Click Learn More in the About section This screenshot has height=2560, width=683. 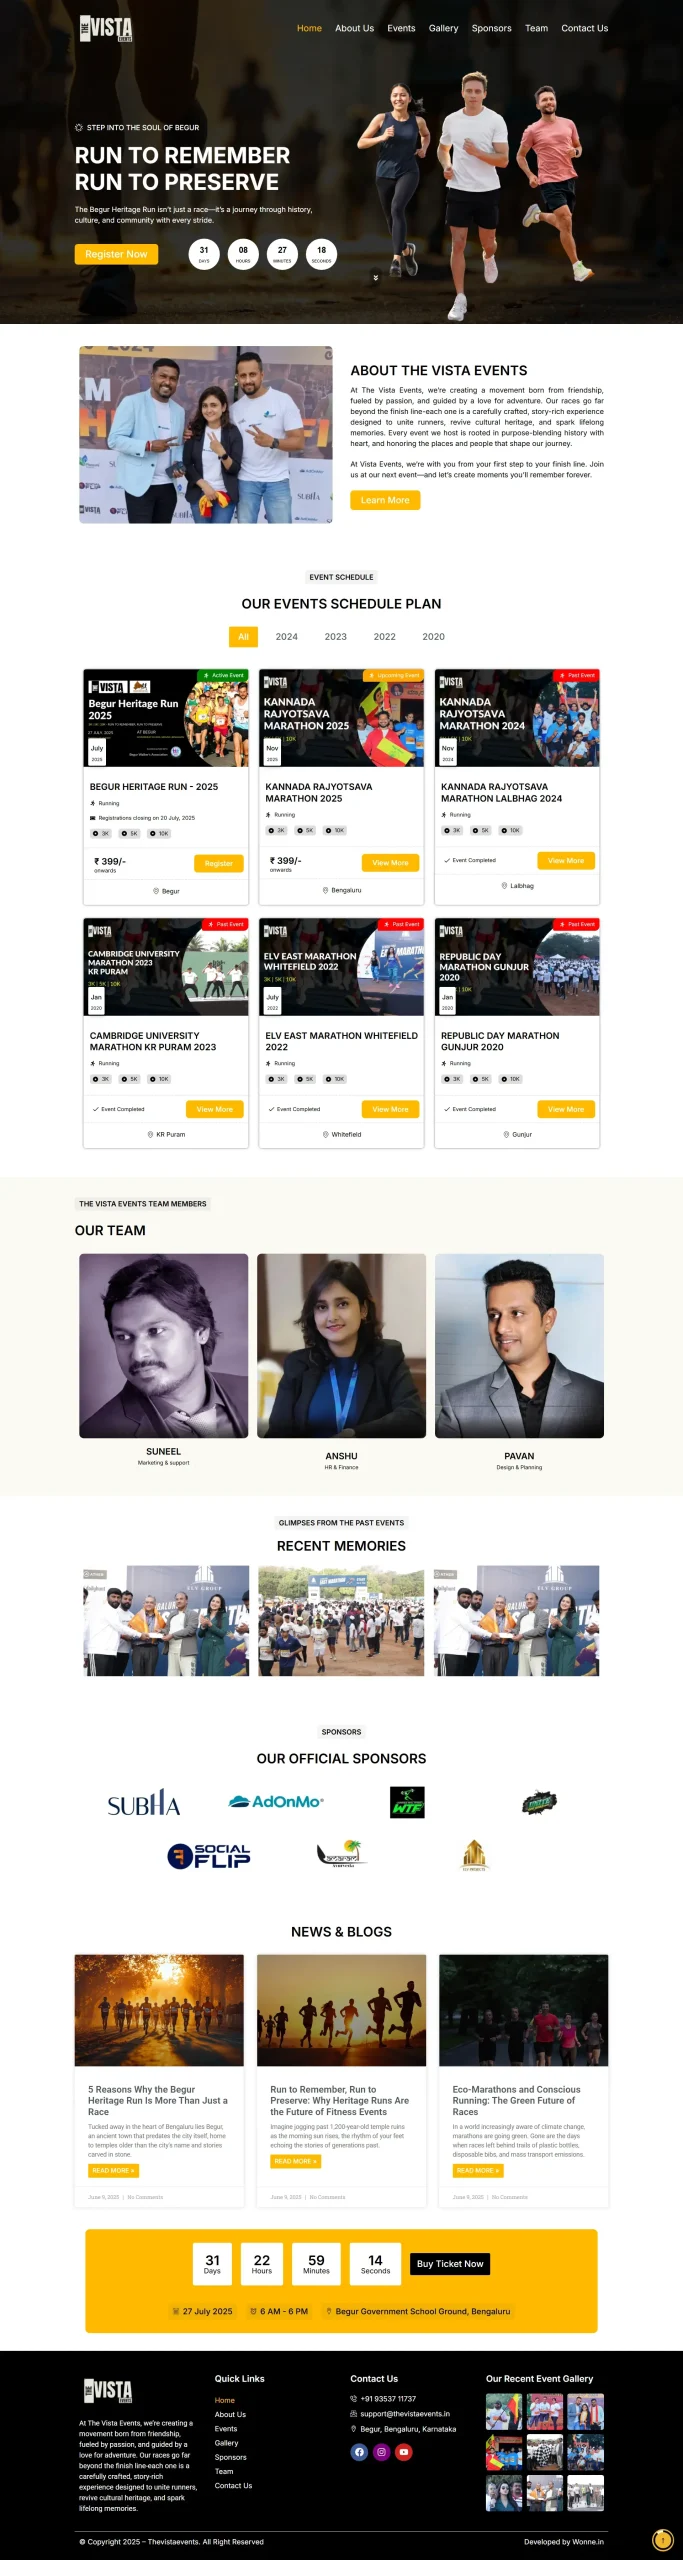click(x=385, y=500)
